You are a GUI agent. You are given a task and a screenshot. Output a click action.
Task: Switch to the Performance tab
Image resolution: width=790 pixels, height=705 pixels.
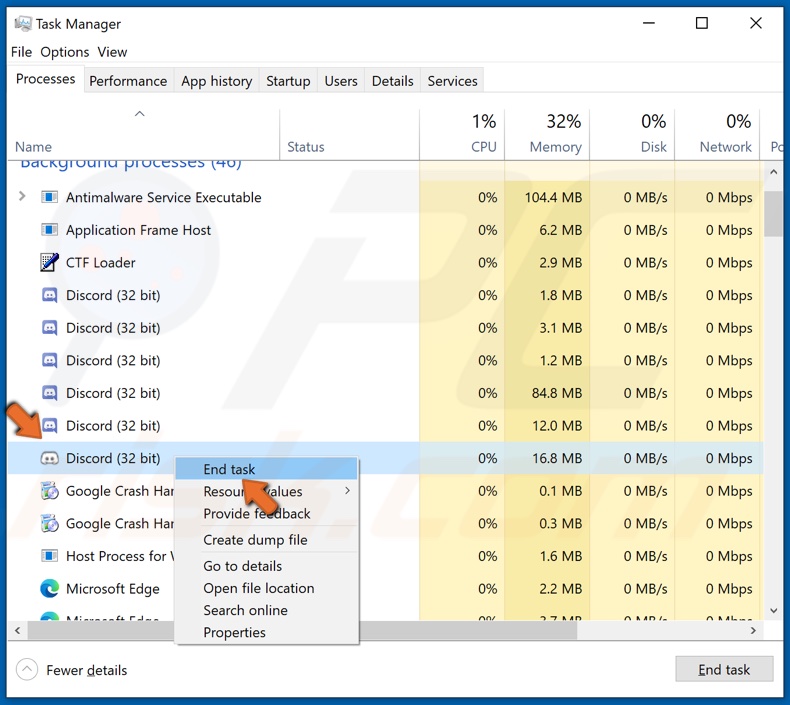point(128,81)
